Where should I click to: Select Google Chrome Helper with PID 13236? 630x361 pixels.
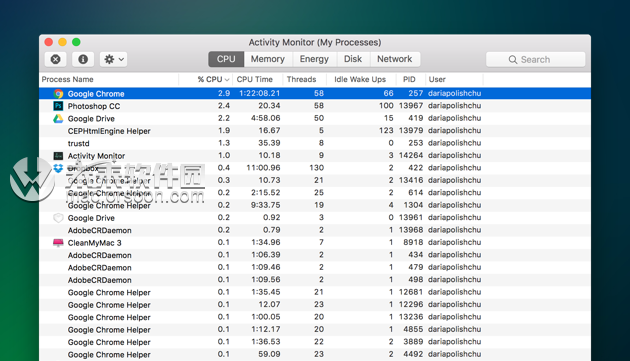(x=315, y=318)
